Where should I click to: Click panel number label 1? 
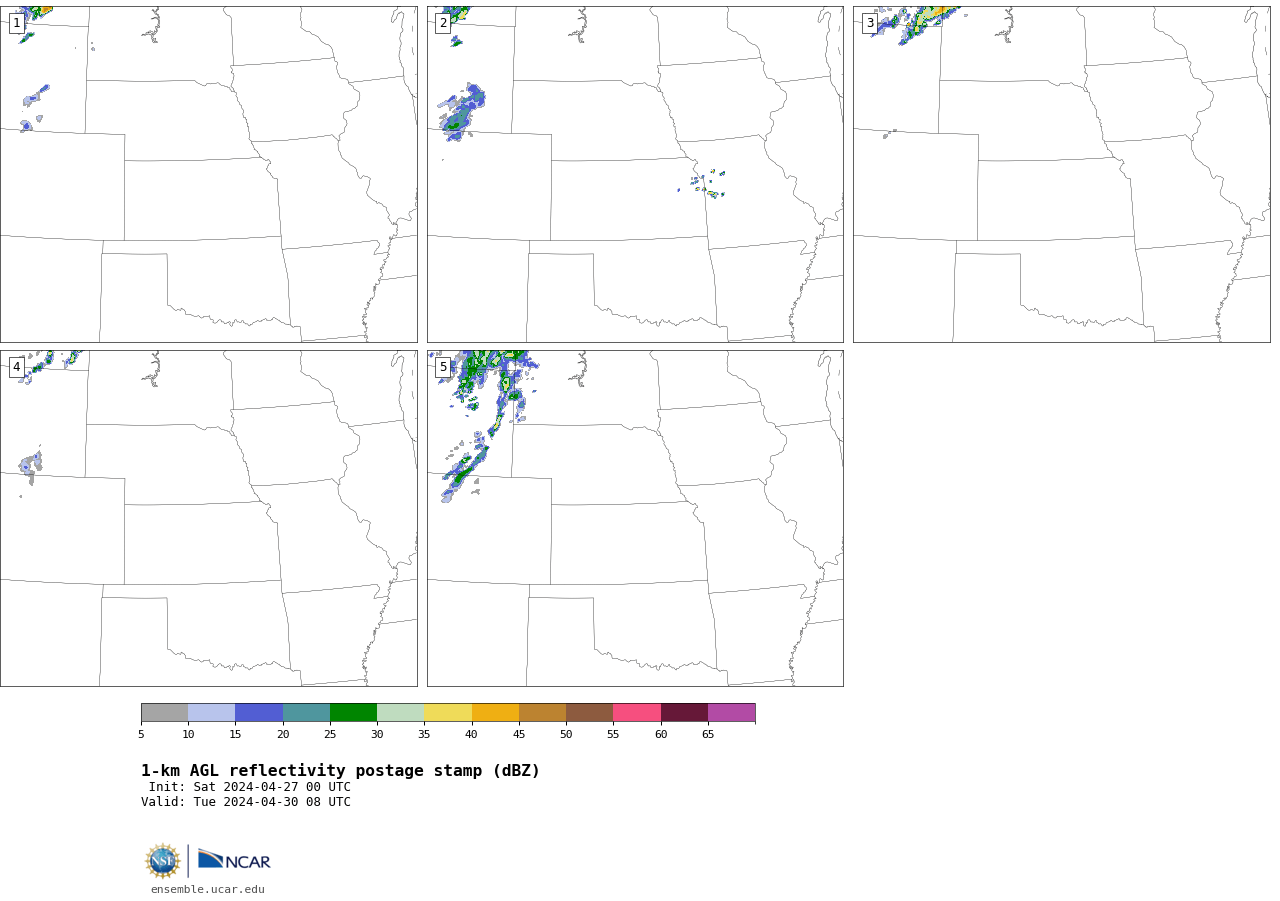pyautogui.click(x=17, y=23)
